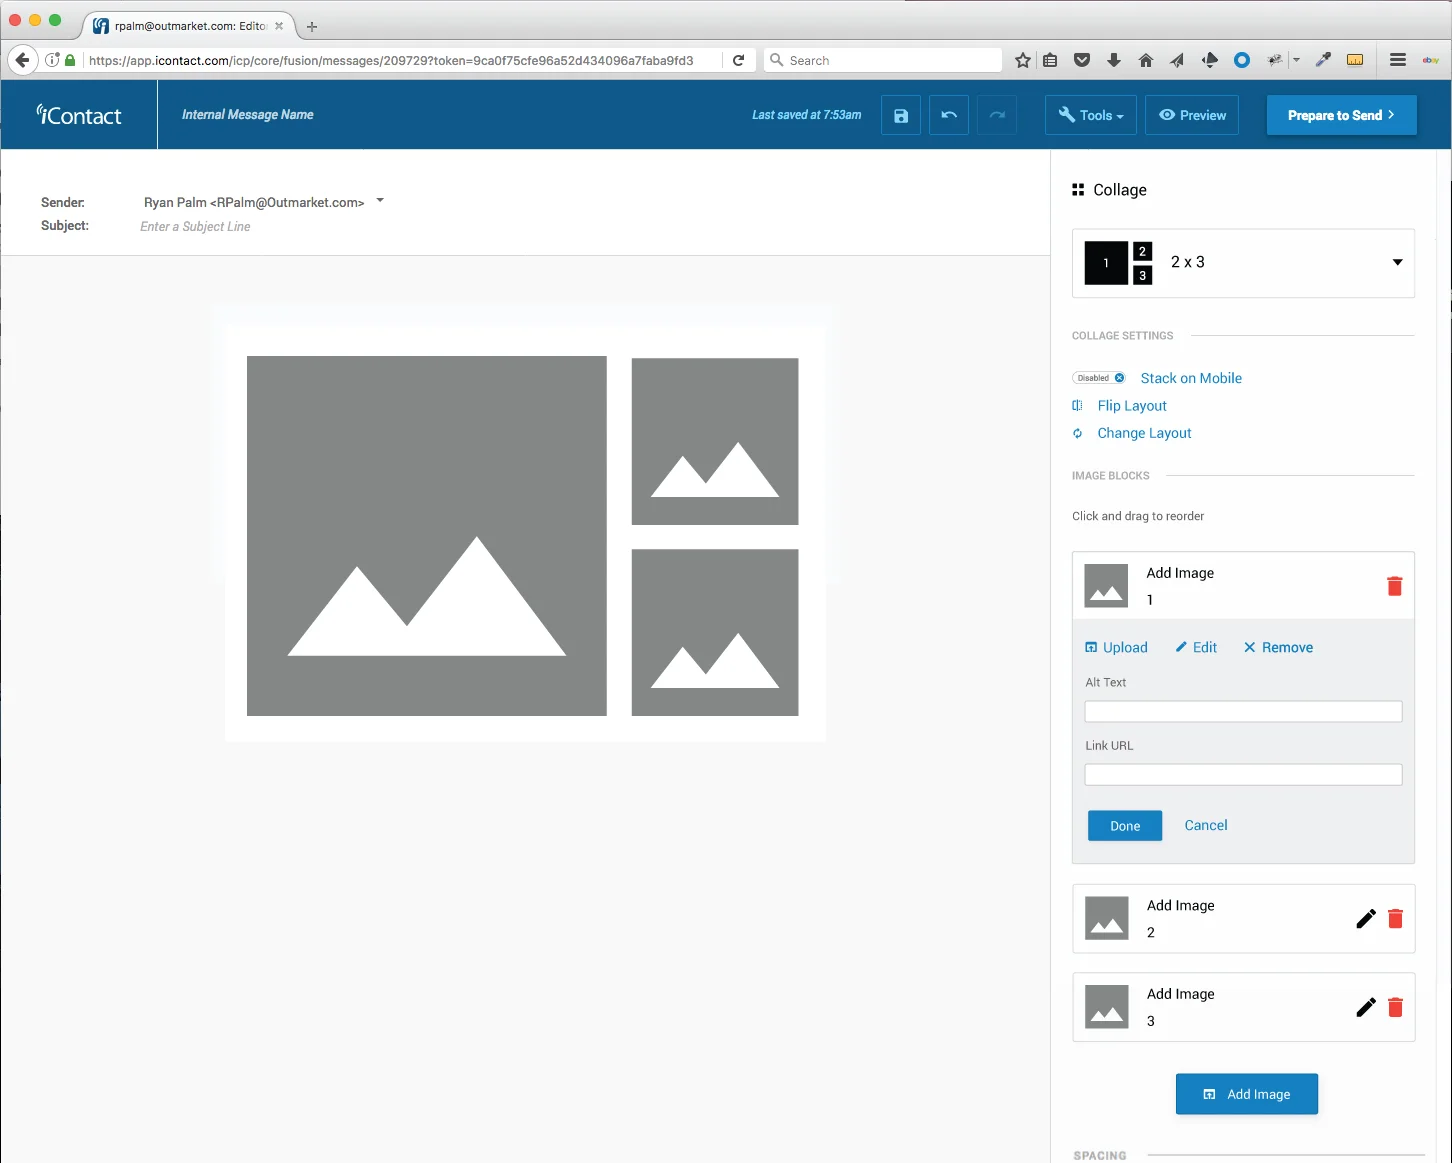Open the Sender address dropdown
Screen dimensions: 1452x1163
point(380,201)
